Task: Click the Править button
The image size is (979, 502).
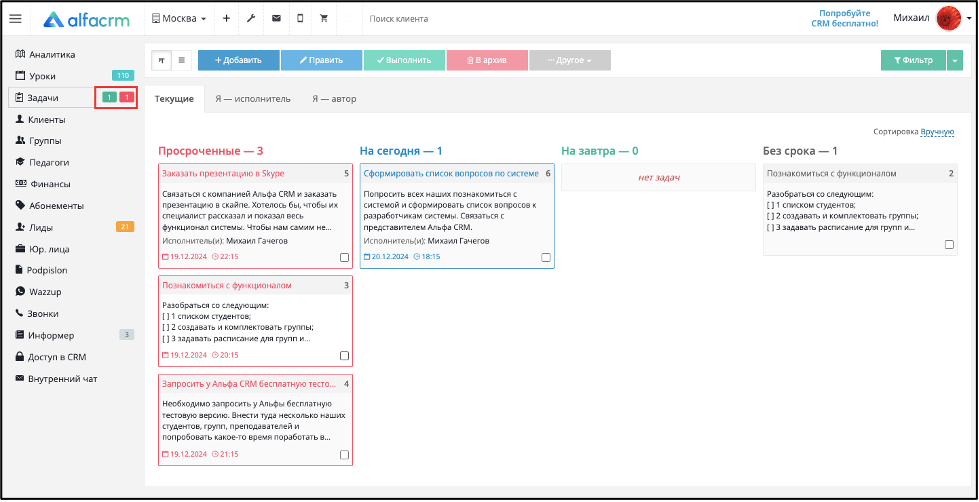Action: click(322, 61)
